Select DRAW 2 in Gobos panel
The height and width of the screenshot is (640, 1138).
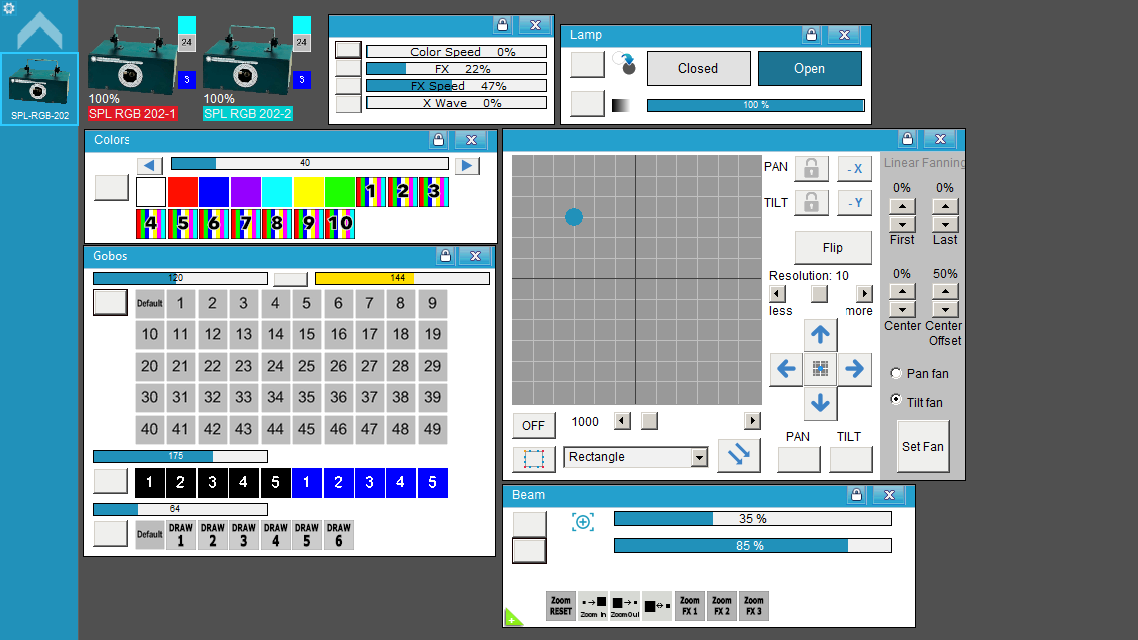(213, 535)
